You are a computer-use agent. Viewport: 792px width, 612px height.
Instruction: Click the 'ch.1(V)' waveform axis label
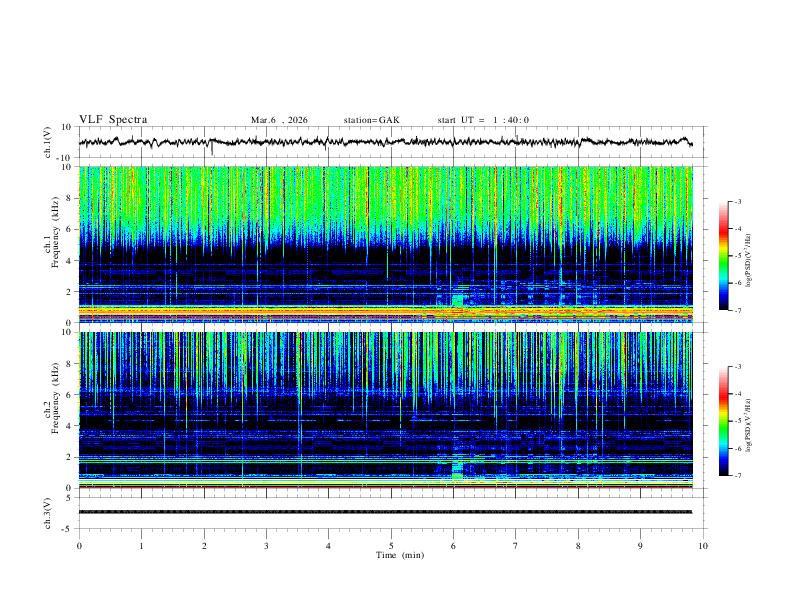click(48, 142)
